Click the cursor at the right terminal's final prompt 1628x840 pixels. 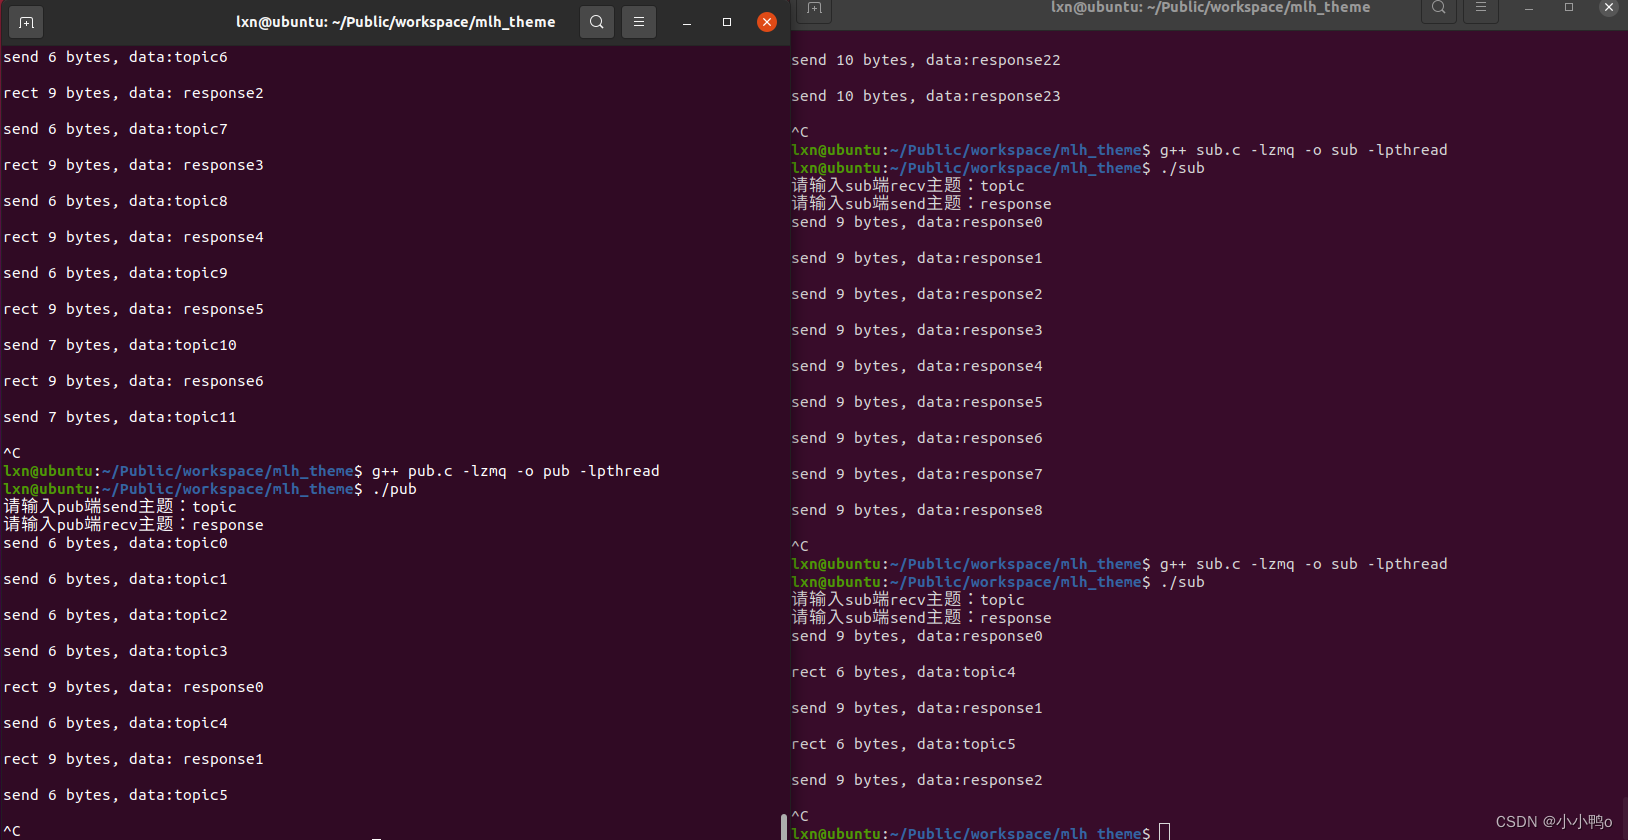pos(1164,832)
